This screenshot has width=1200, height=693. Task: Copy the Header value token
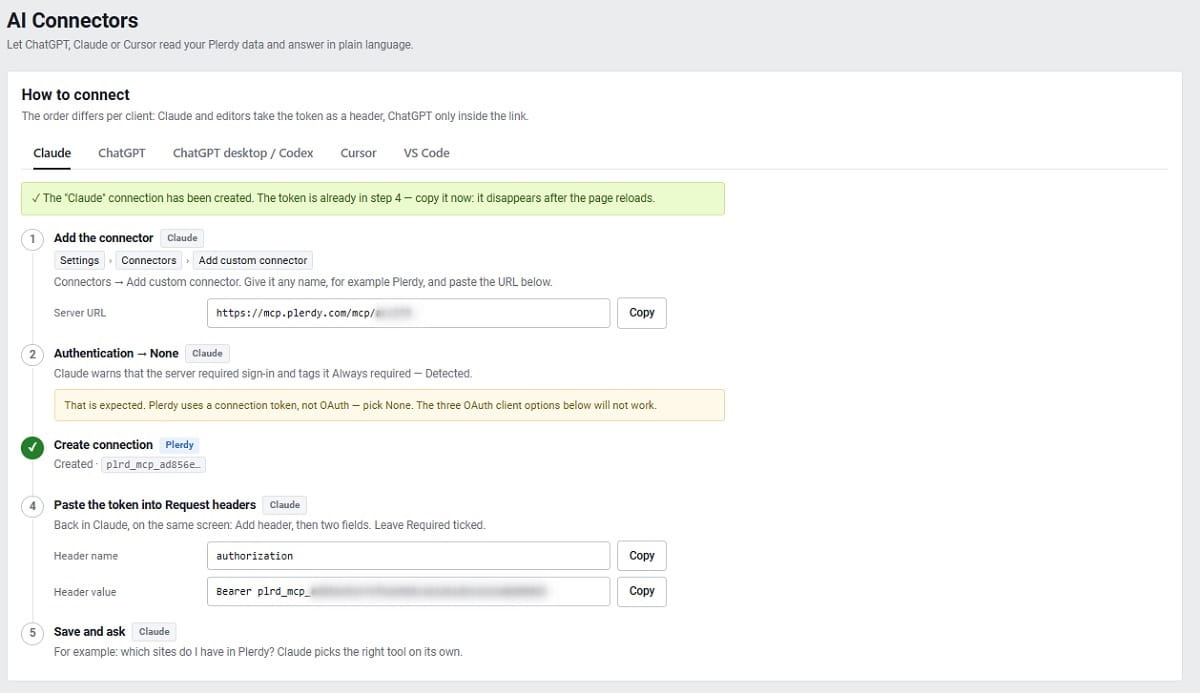tap(642, 591)
